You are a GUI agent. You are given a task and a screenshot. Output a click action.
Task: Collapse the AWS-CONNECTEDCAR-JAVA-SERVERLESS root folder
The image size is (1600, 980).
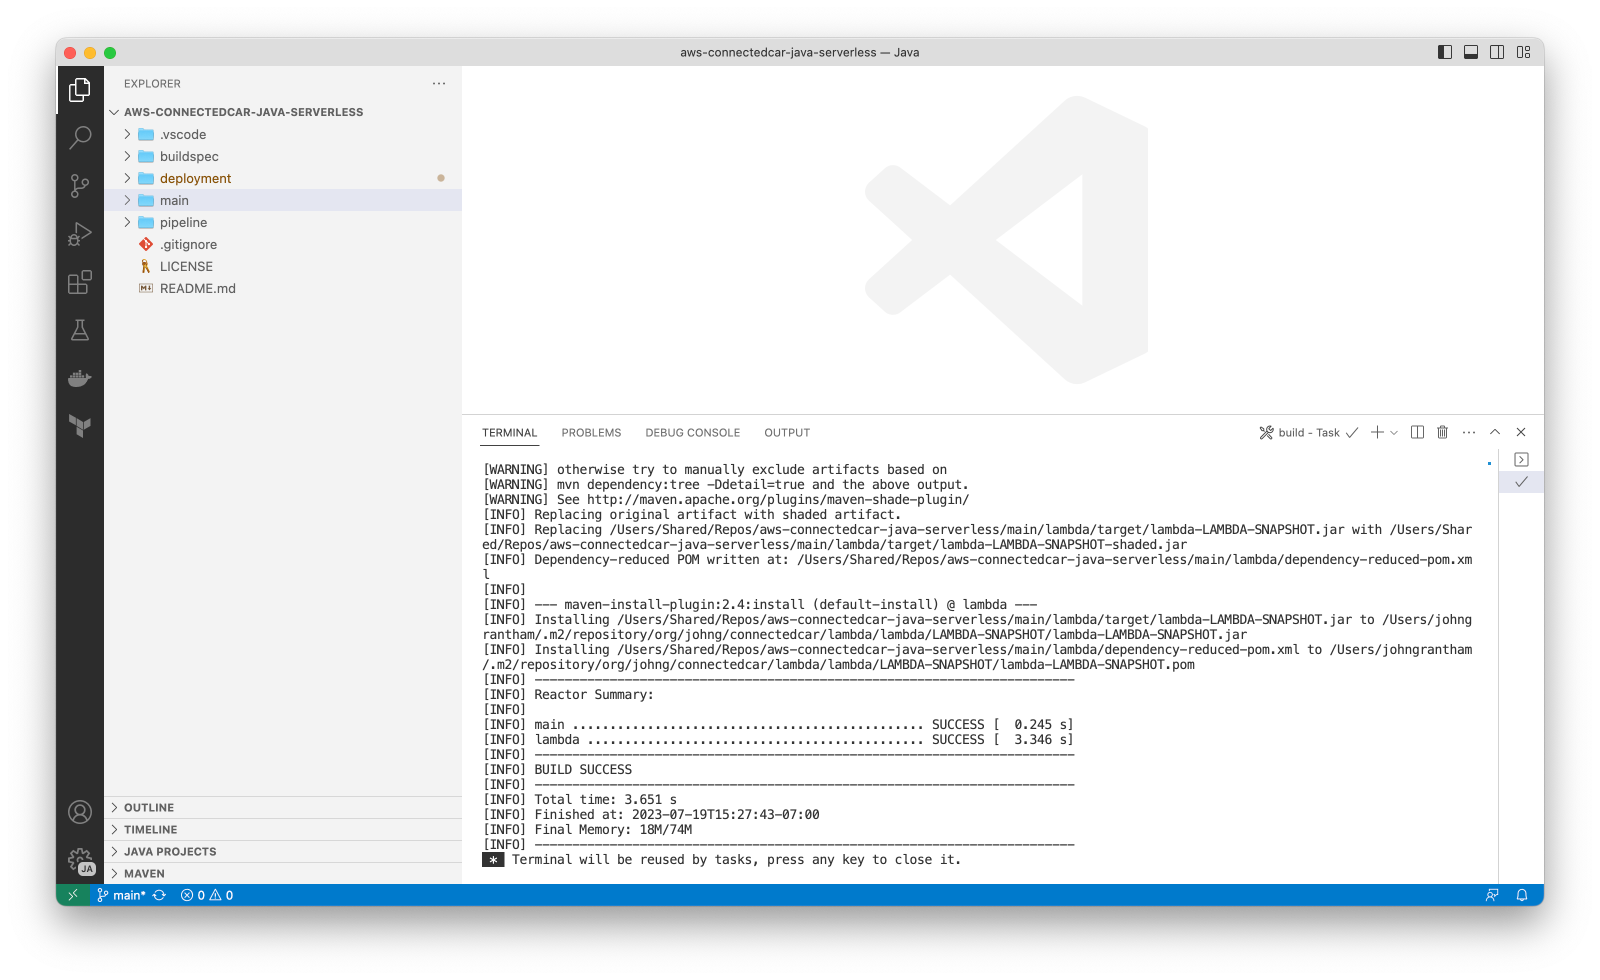point(114,112)
